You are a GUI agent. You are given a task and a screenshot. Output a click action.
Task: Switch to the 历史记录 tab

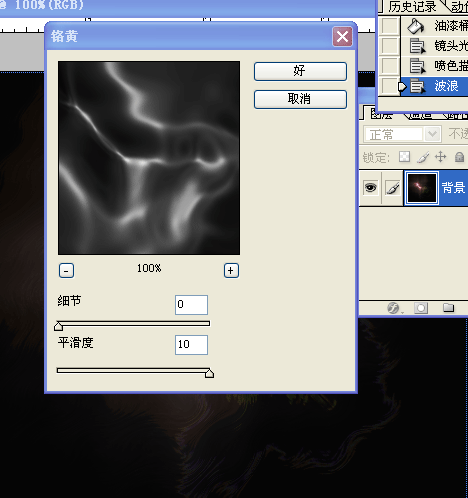pos(412,7)
